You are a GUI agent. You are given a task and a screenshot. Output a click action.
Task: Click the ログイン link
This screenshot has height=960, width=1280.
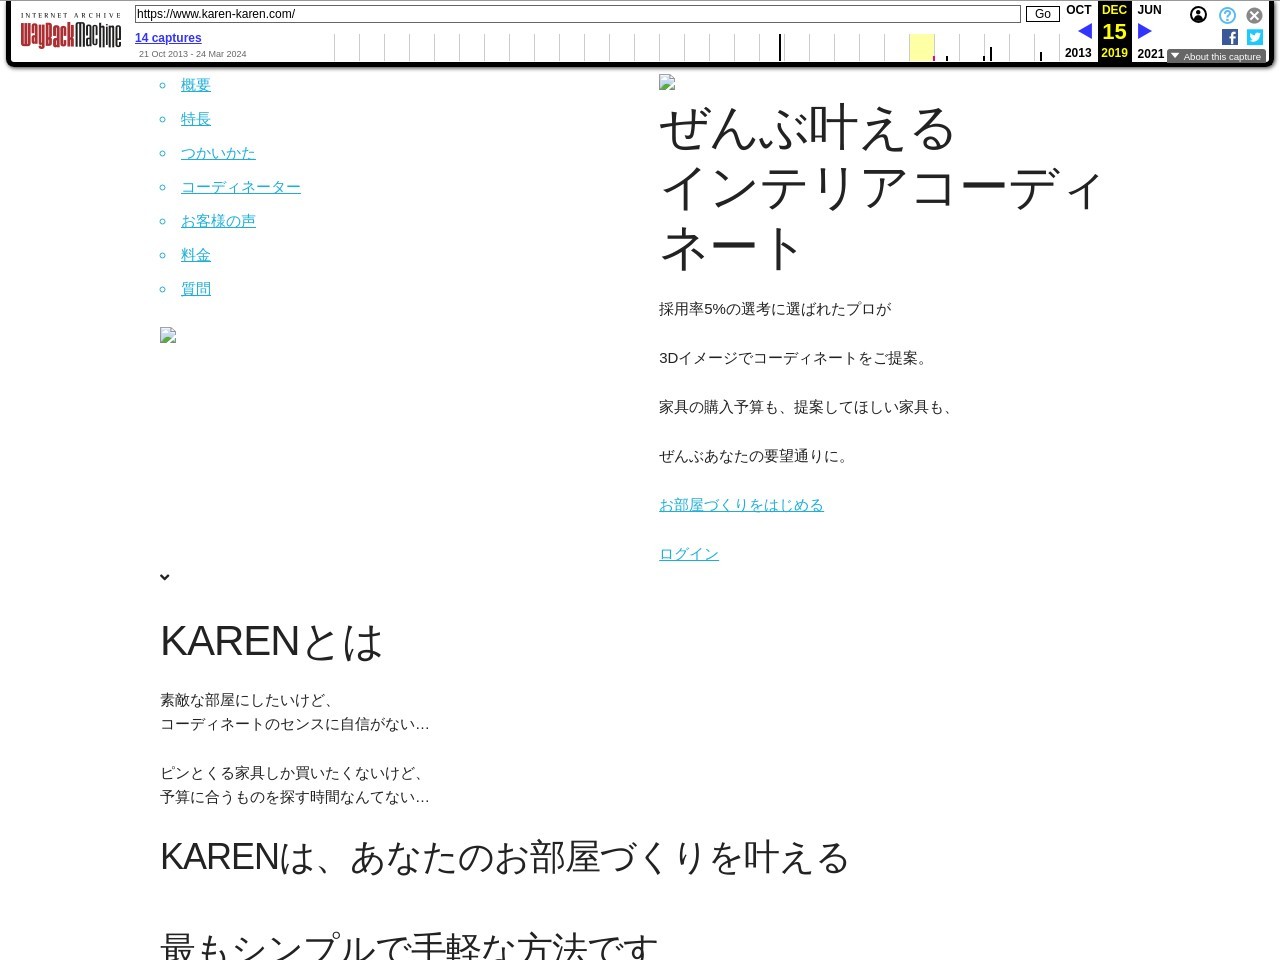click(689, 554)
